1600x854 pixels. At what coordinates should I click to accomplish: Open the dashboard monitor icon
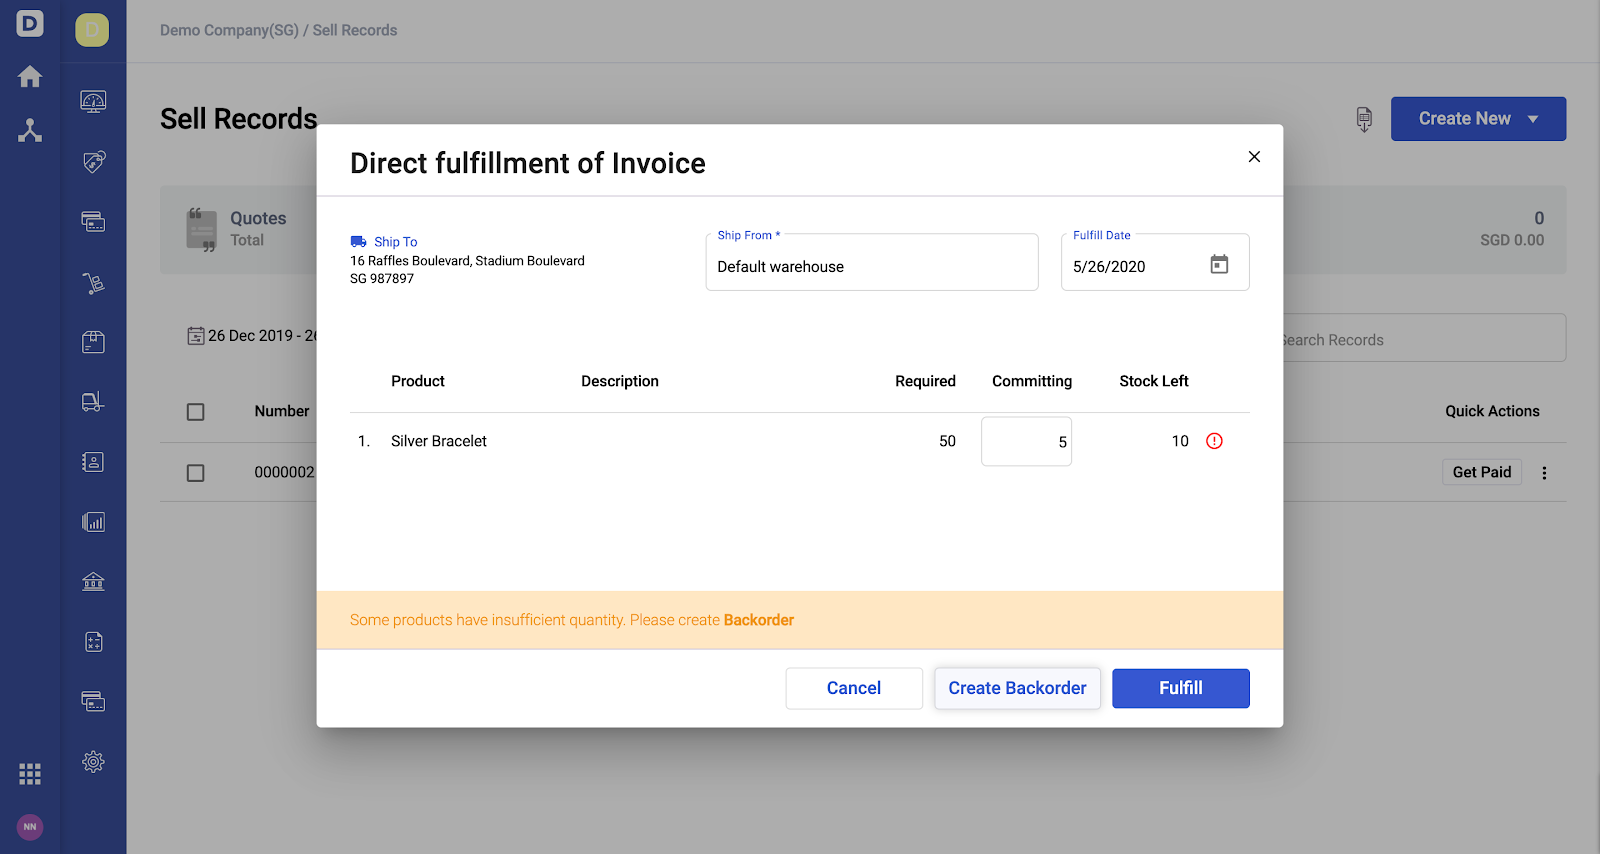coord(93,102)
